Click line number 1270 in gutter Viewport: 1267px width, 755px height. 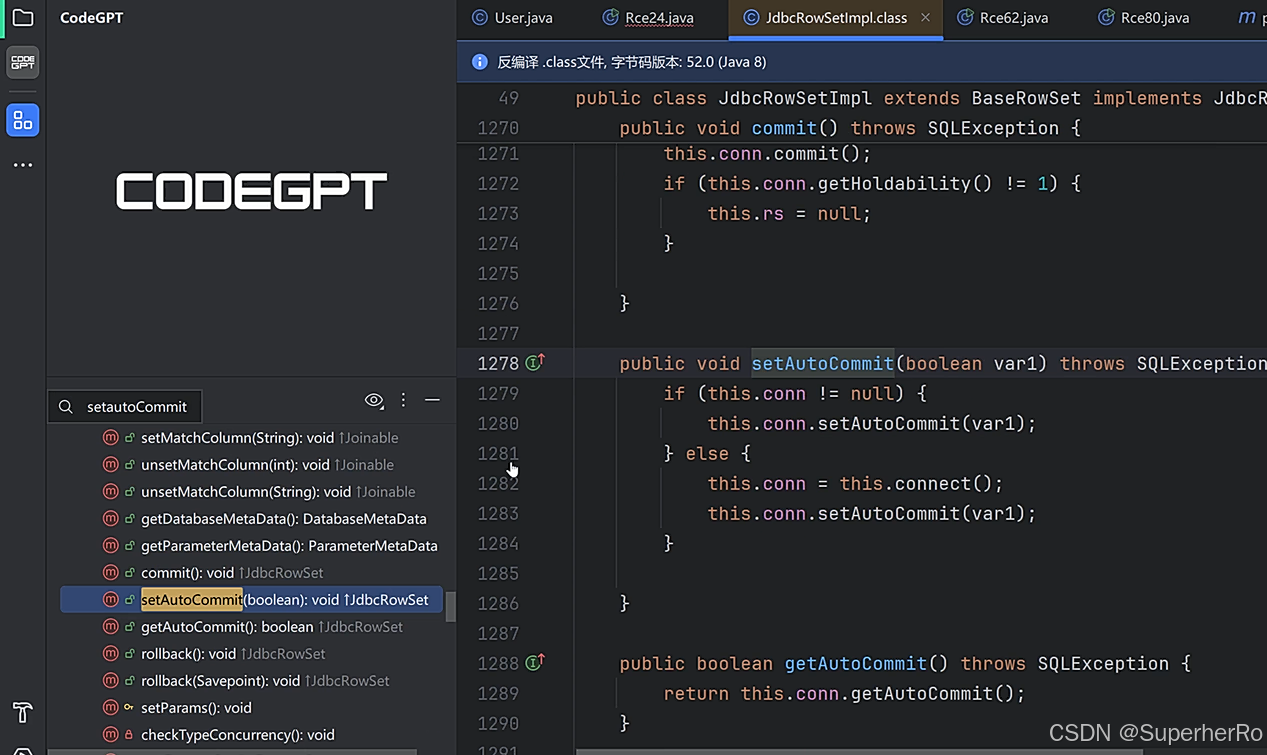[x=498, y=128]
